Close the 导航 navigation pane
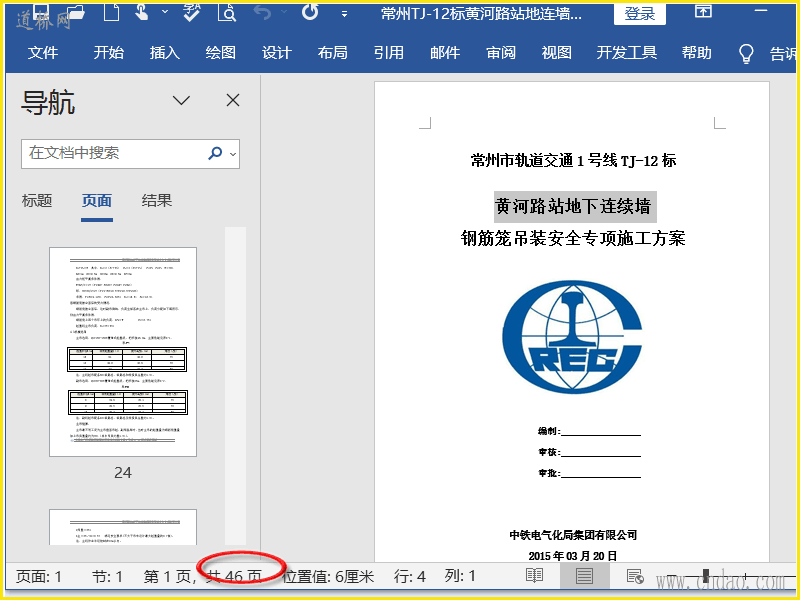 pyautogui.click(x=233, y=100)
